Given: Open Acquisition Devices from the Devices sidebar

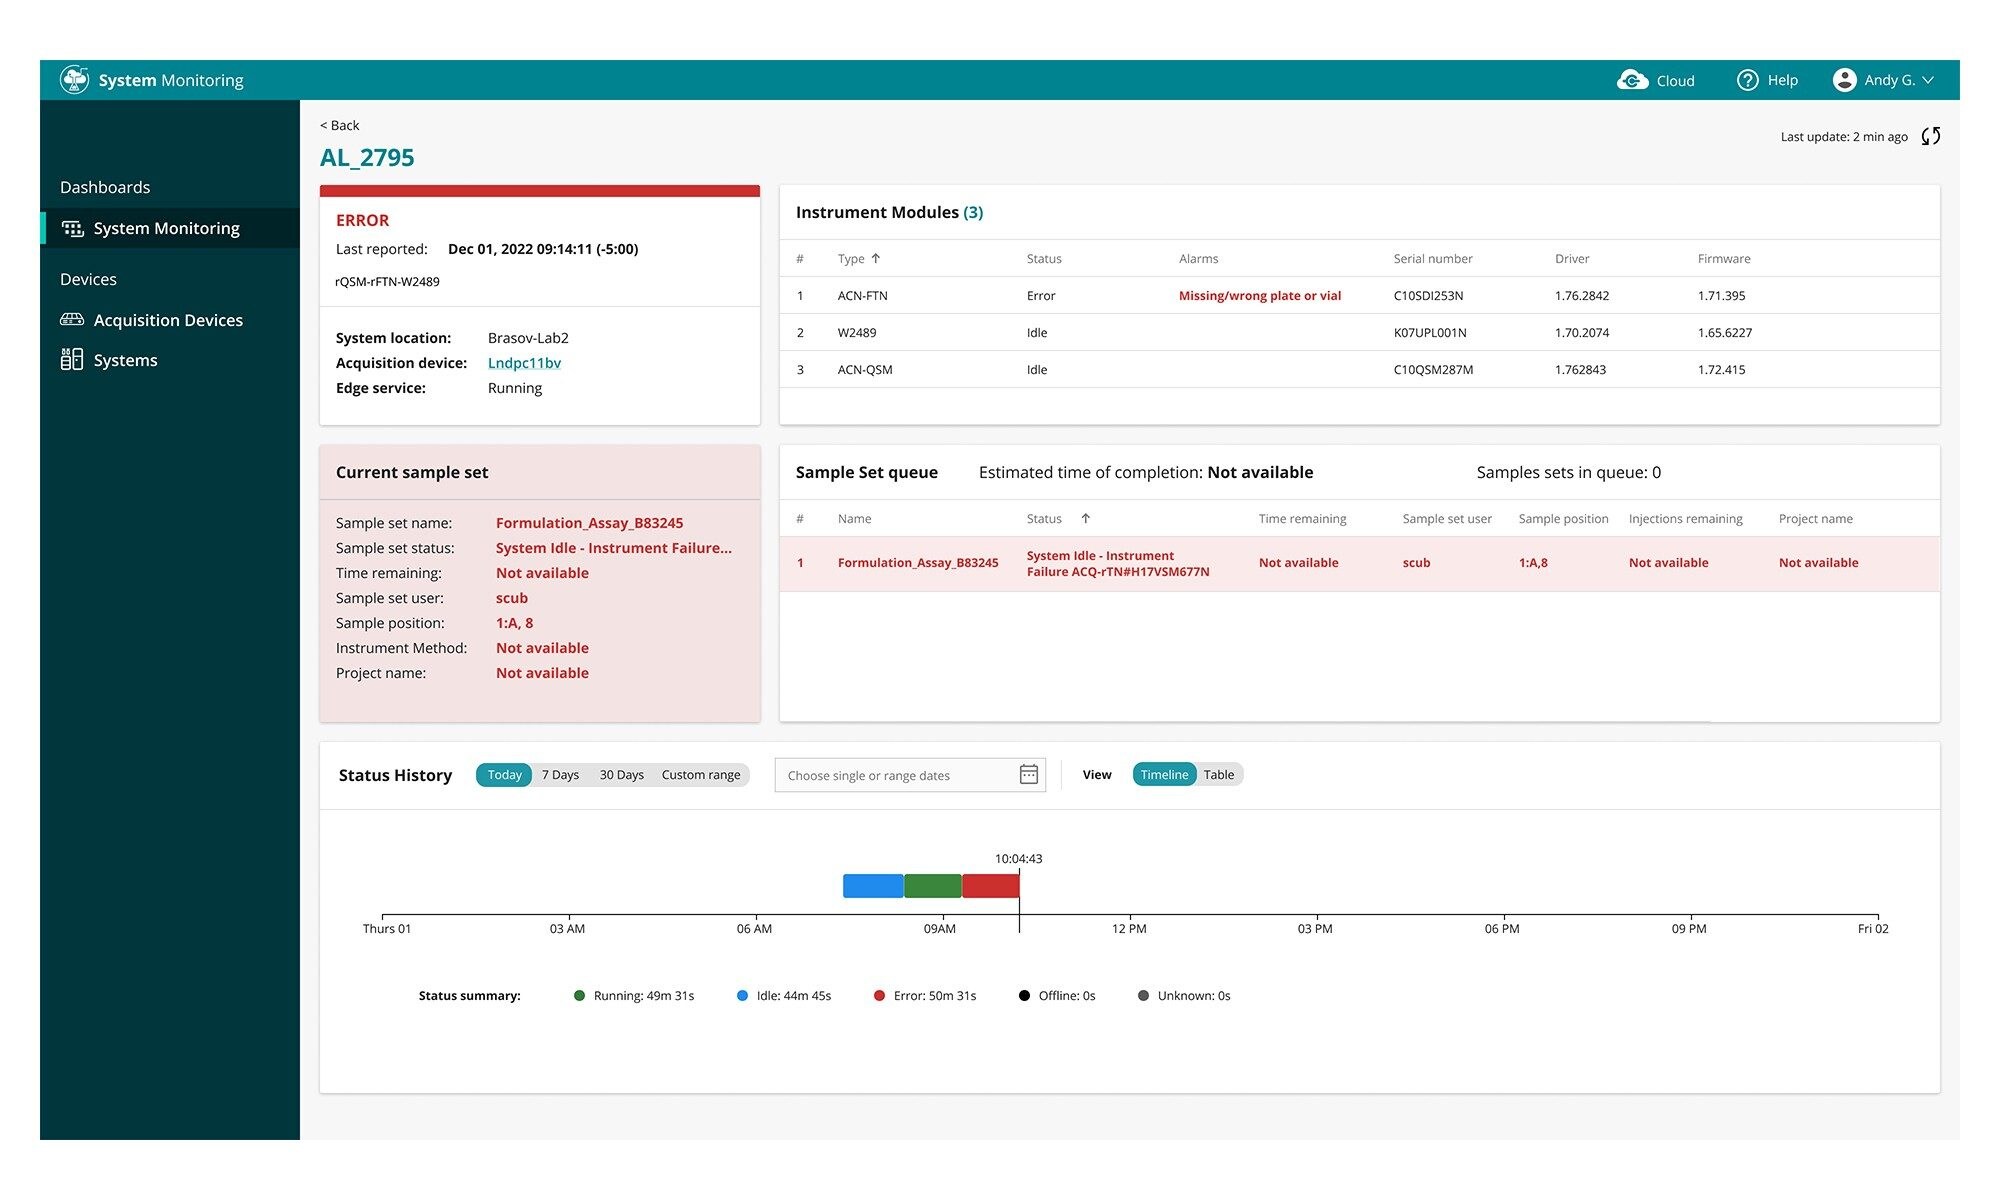Looking at the screenshot, I should [167, 320].
